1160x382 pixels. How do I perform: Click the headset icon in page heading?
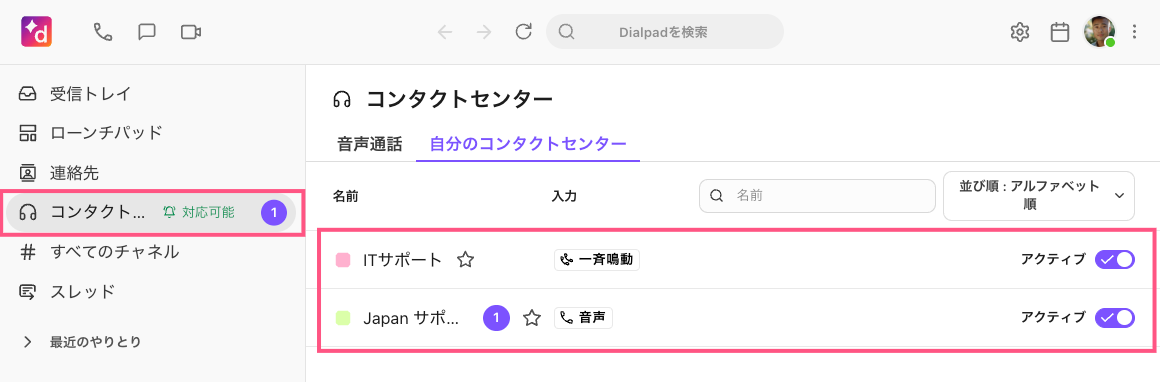pyautogui.click(x=342, y=99)
